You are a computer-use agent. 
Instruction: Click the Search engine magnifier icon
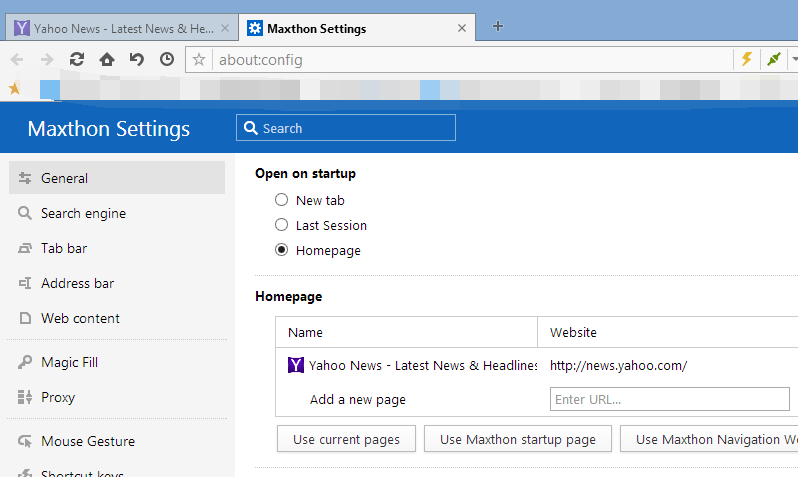tap(25, 213)
